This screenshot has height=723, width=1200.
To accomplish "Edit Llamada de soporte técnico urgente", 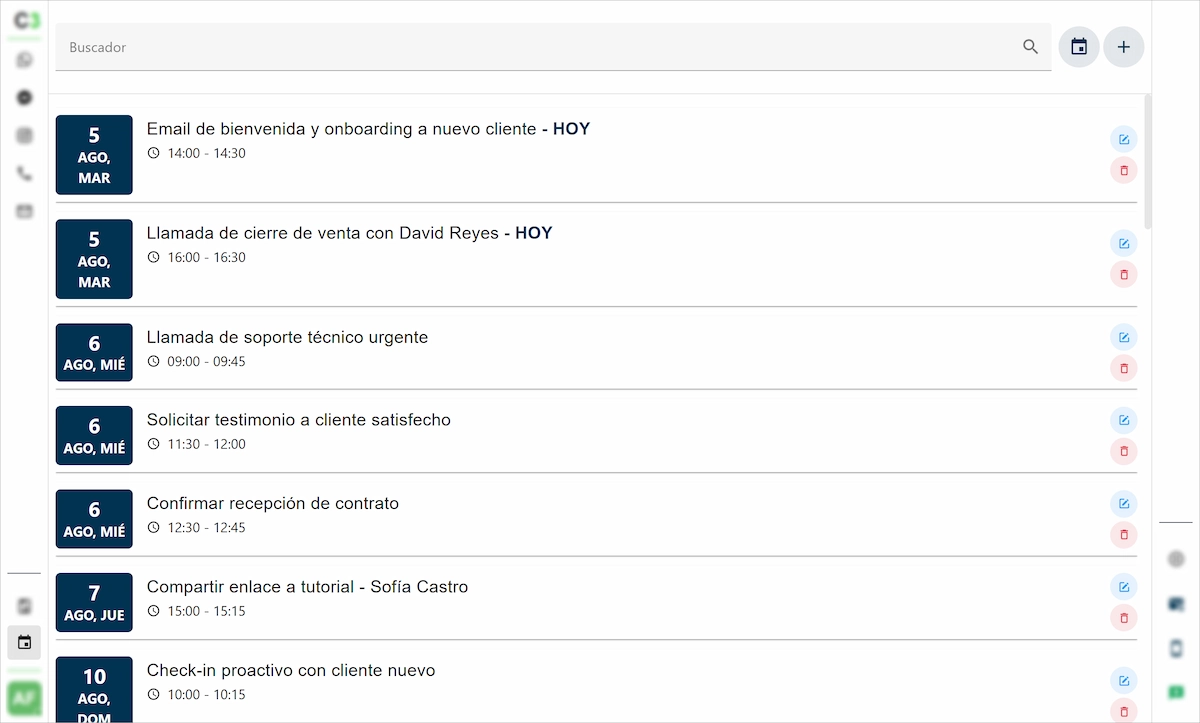I will click(x=1123, y=337).
